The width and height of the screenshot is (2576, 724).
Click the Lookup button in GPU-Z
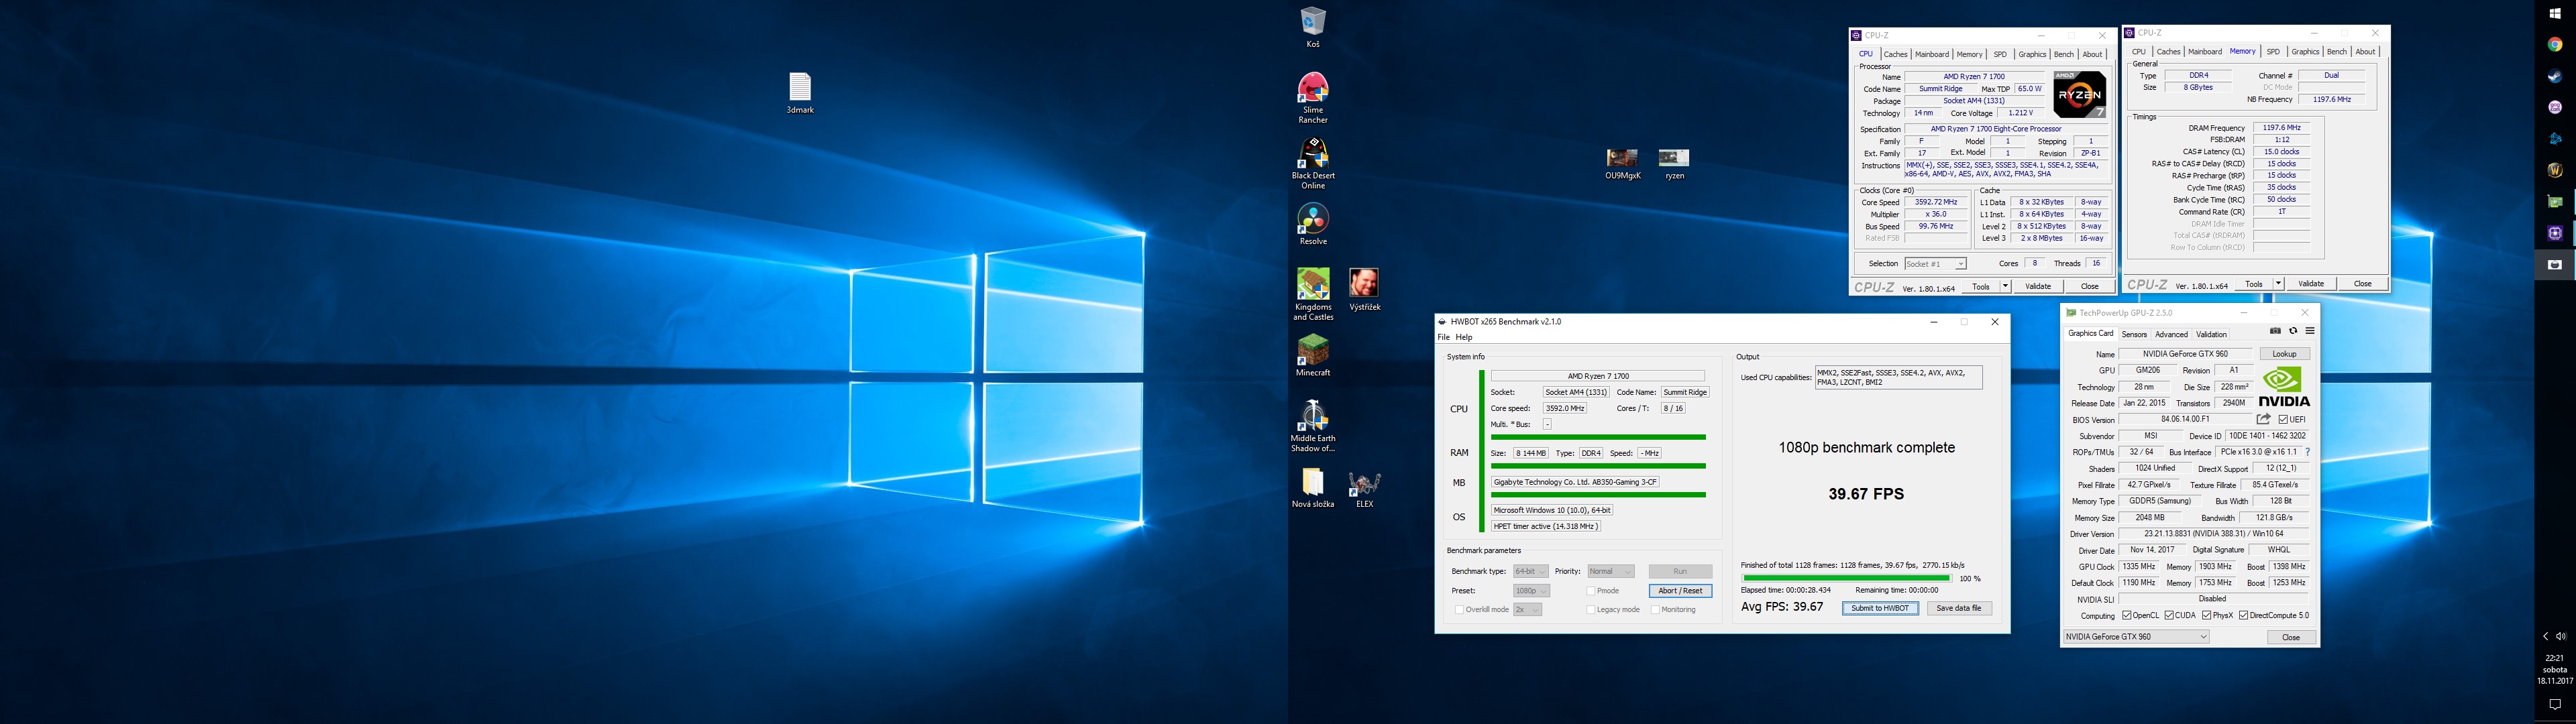[2284, 354]
